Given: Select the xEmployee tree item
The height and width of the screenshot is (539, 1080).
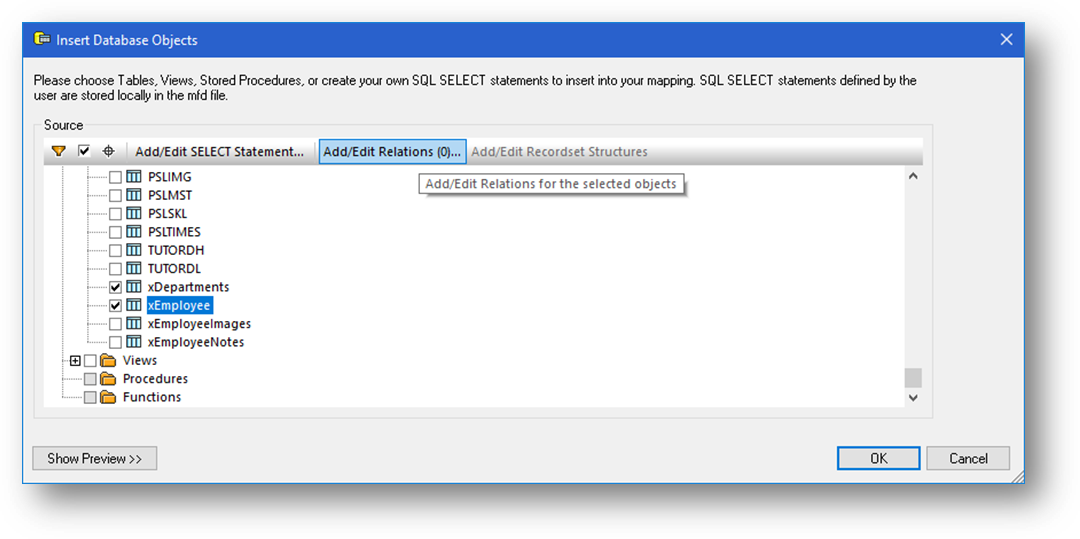Looking at the screenshot, I should point(179,305).
